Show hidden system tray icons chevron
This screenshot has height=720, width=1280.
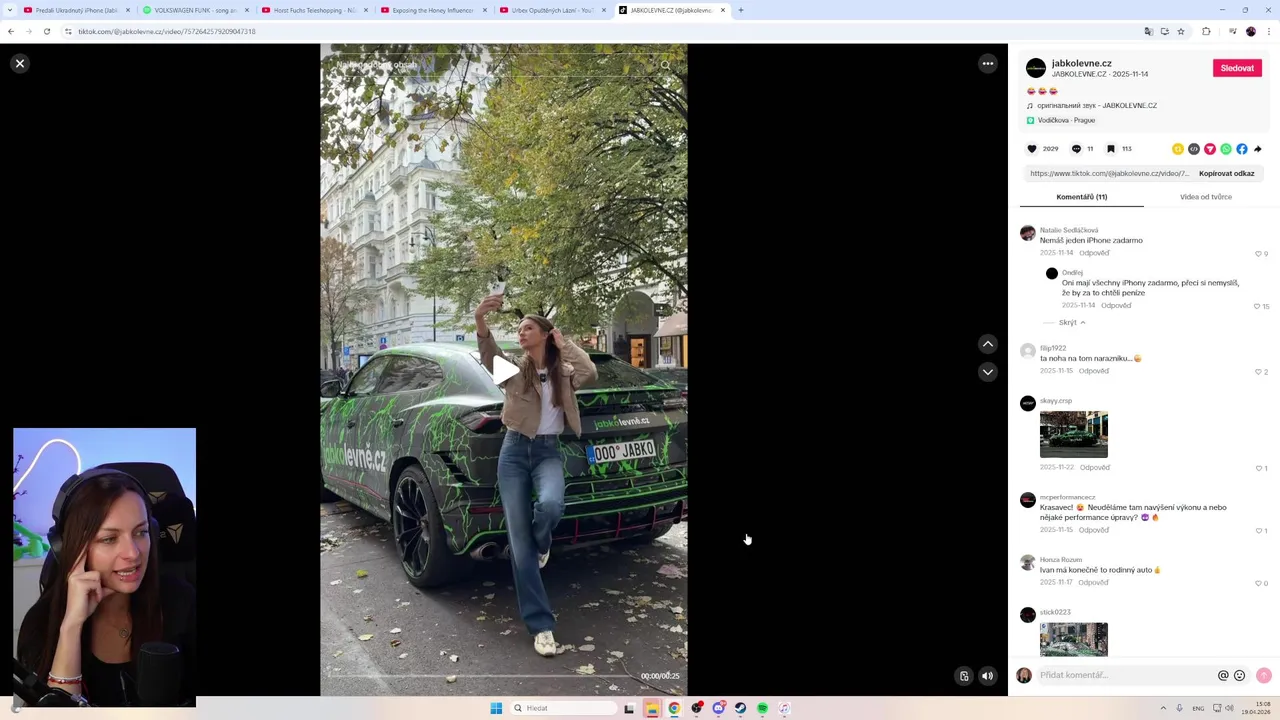1163,708
